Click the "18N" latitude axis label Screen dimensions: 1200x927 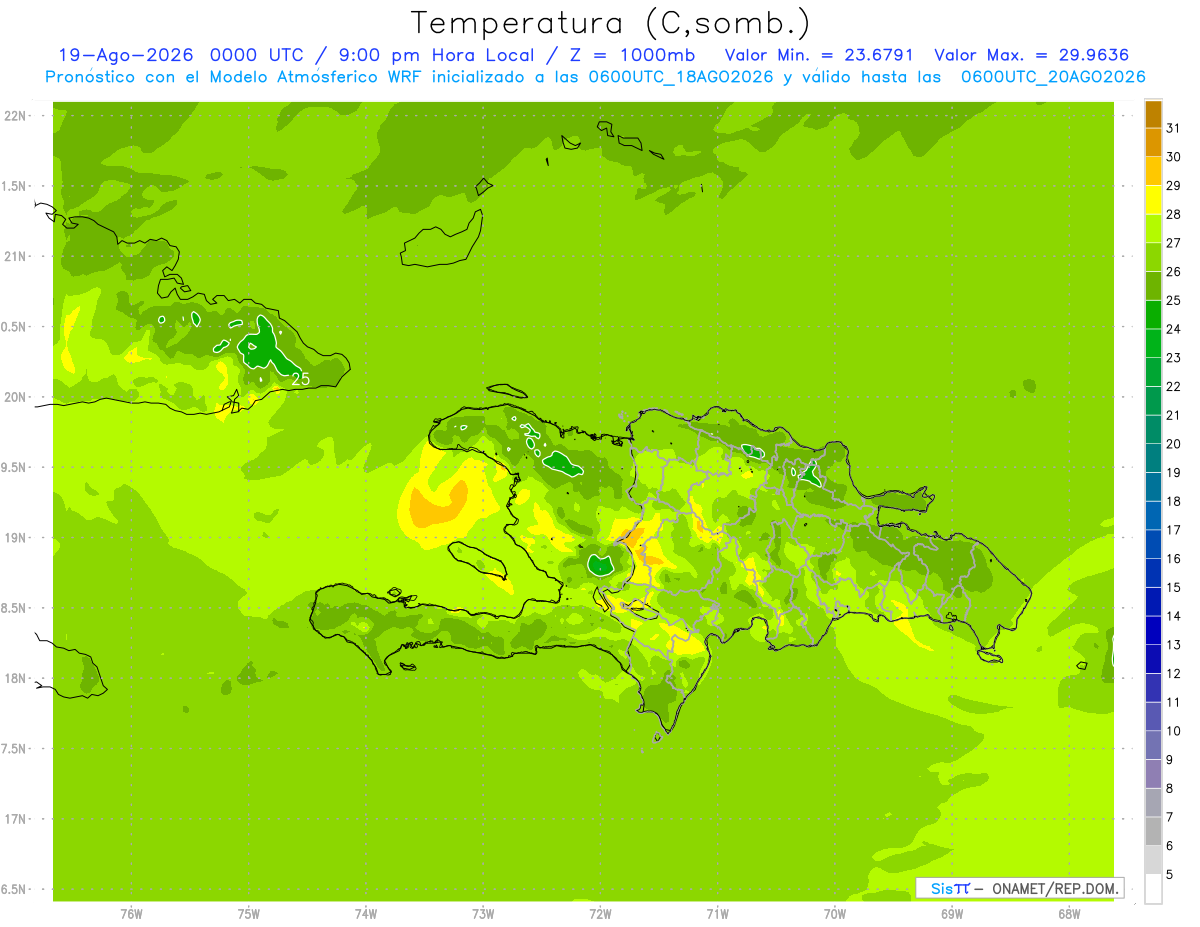16,679
